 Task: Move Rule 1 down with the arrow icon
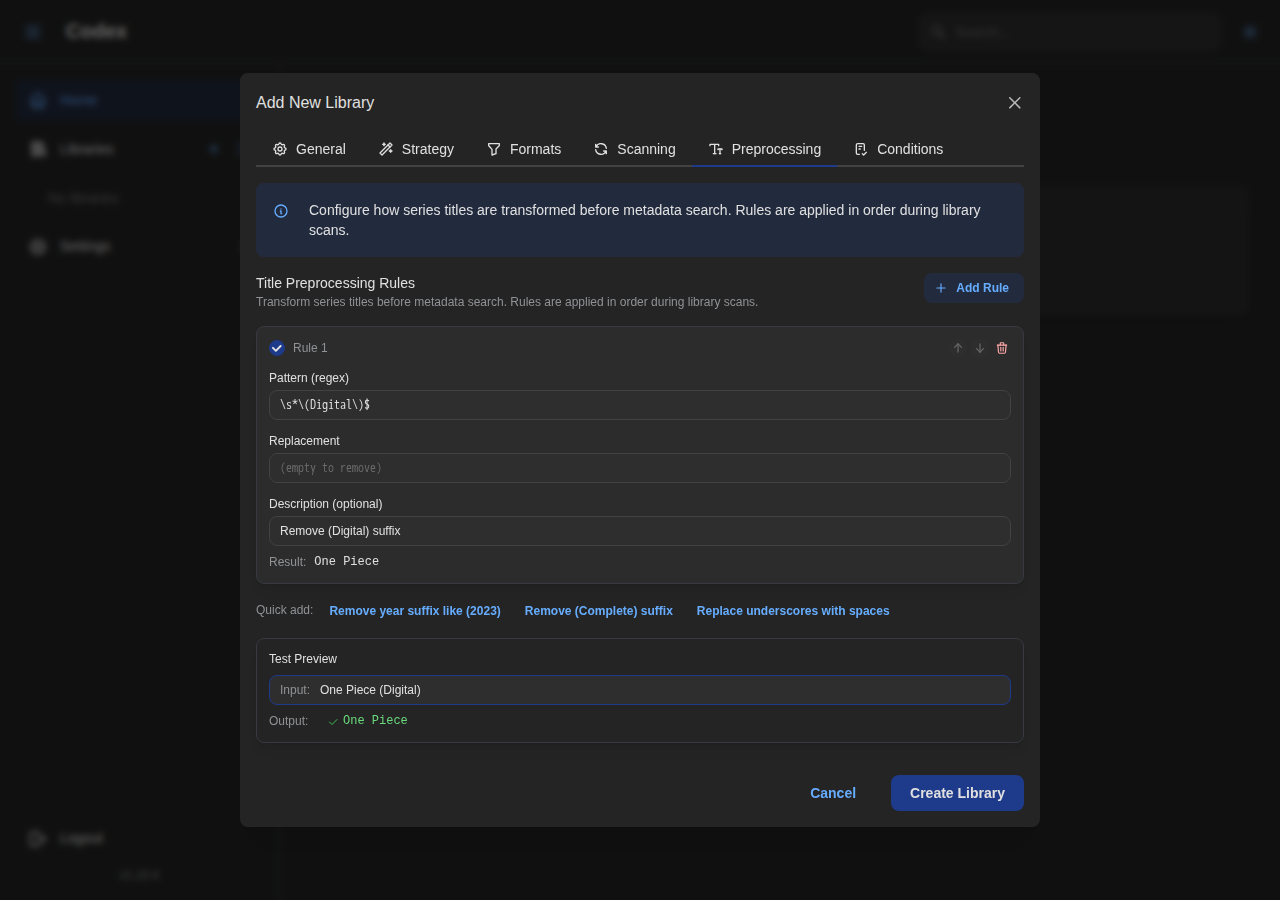coord(979,348)
